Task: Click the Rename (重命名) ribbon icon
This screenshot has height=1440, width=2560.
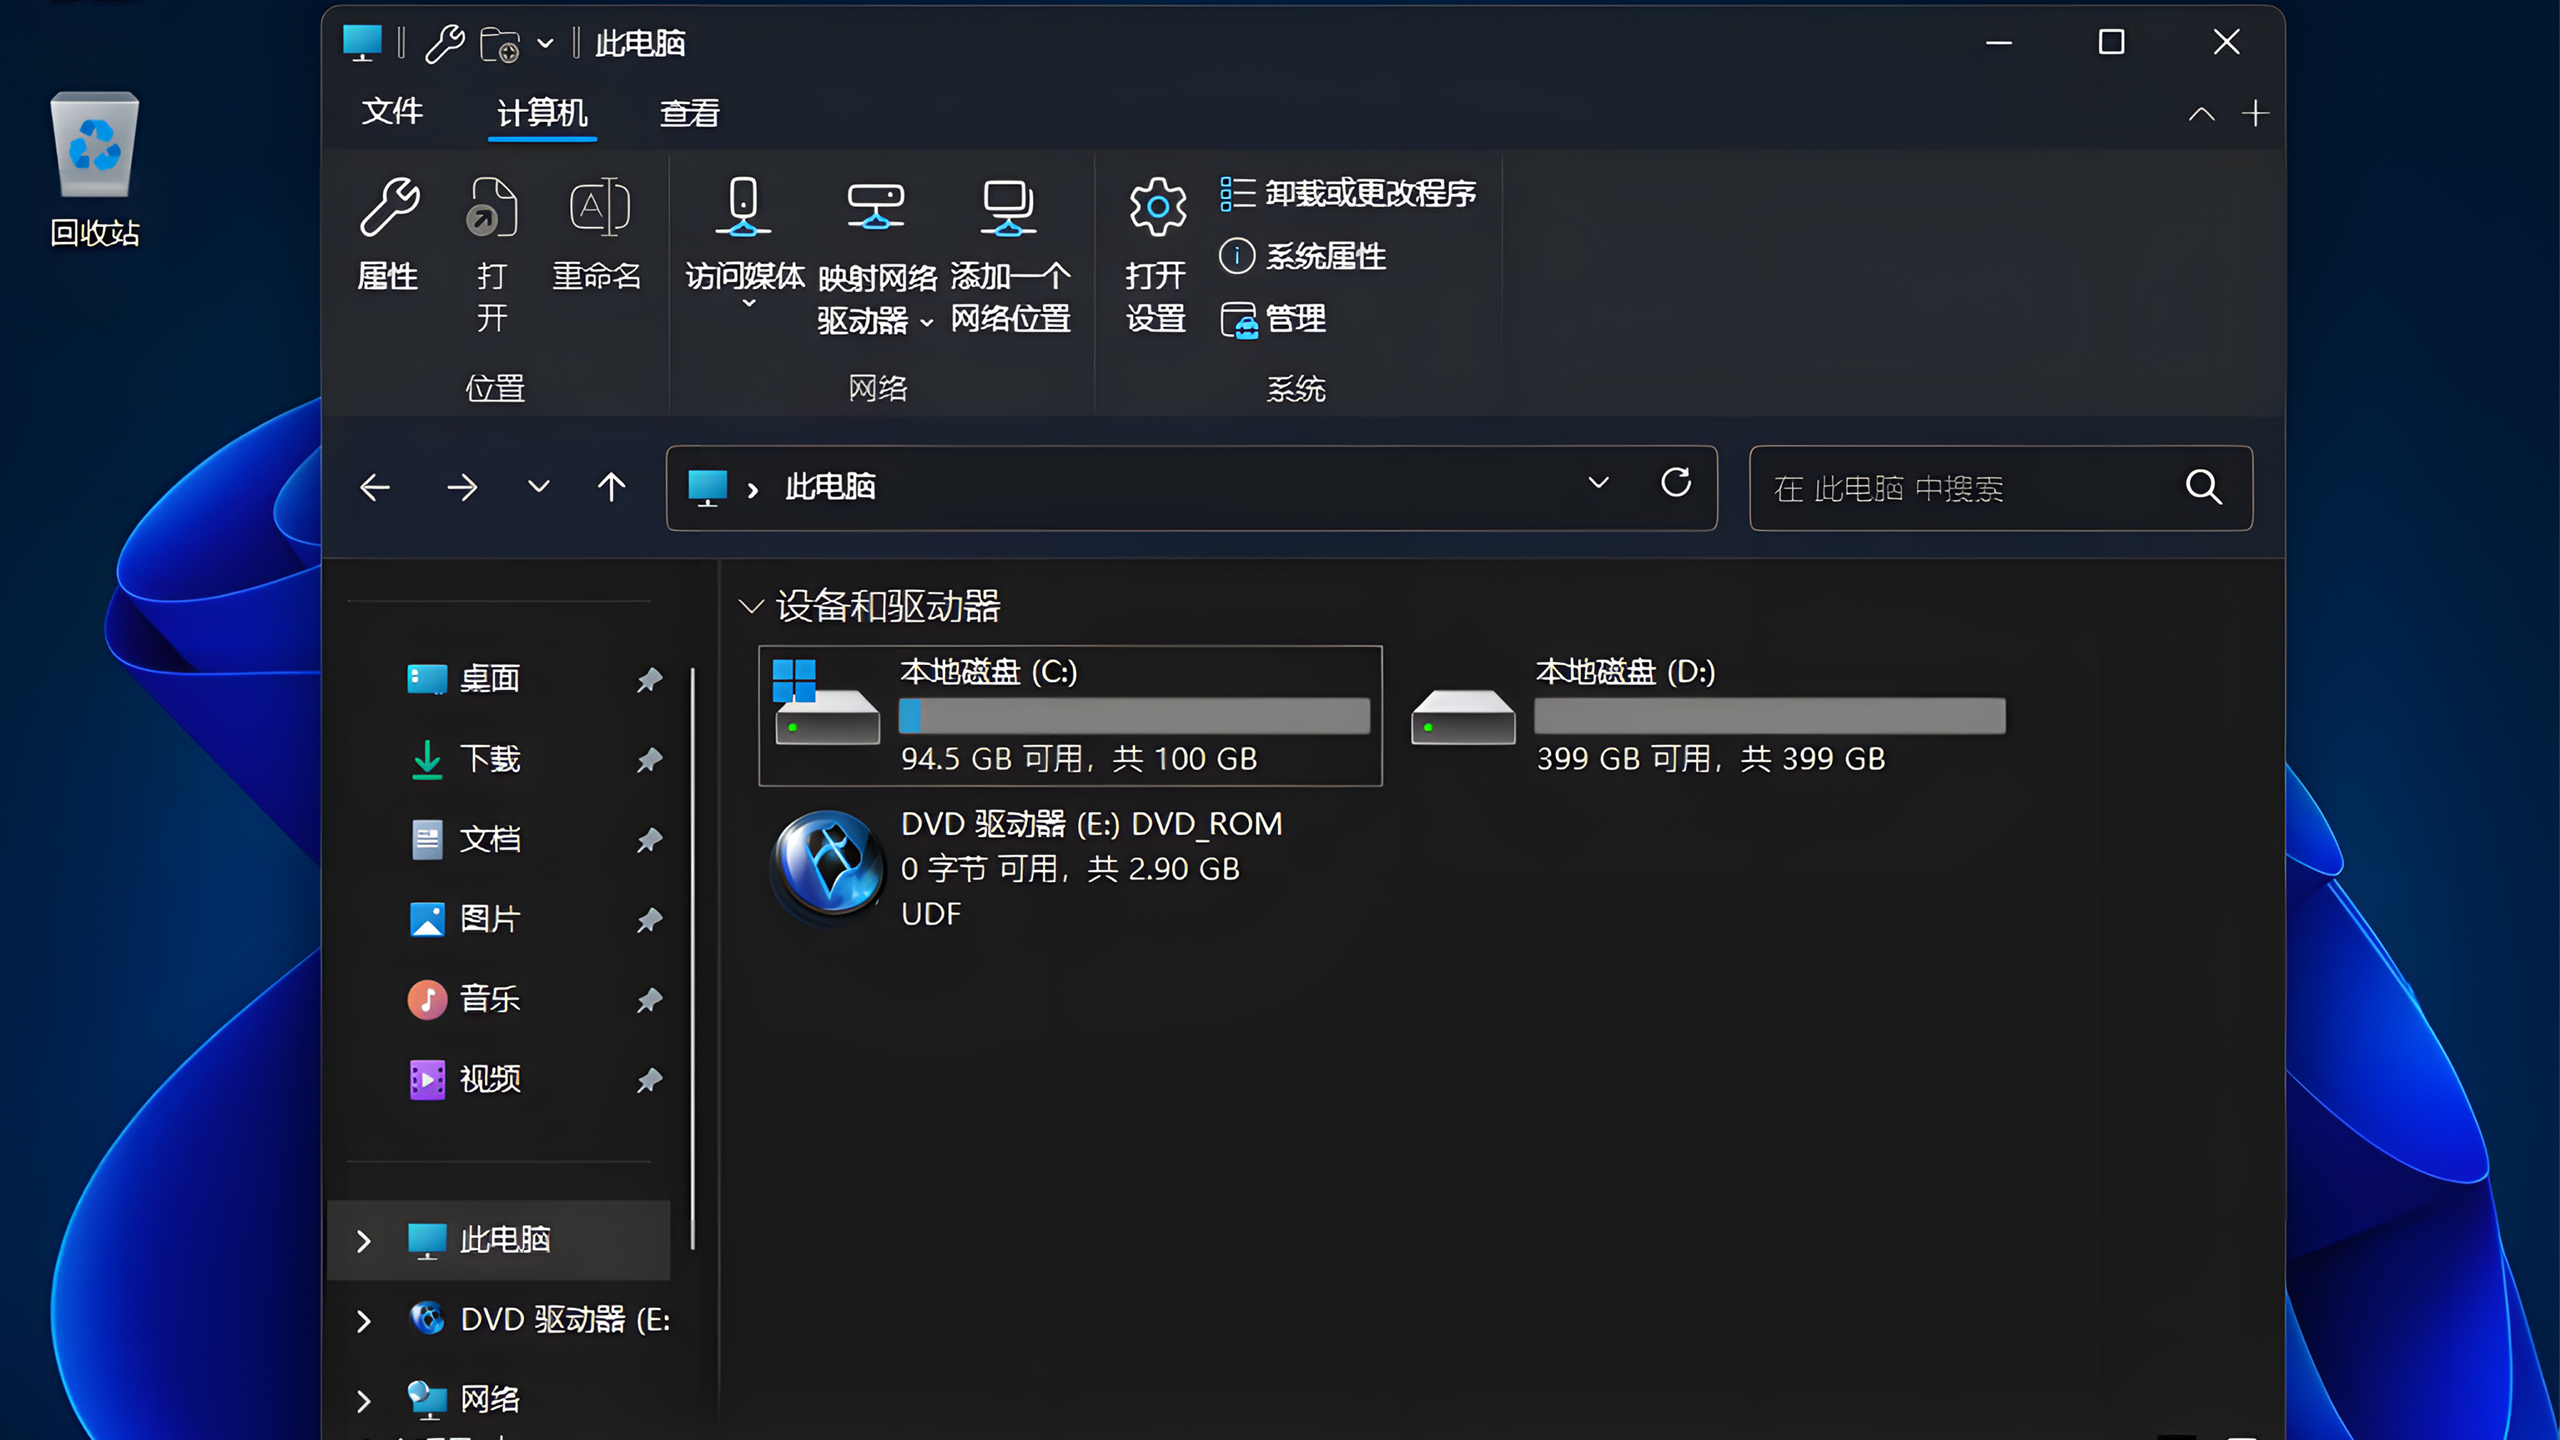Action: [598, 208]
